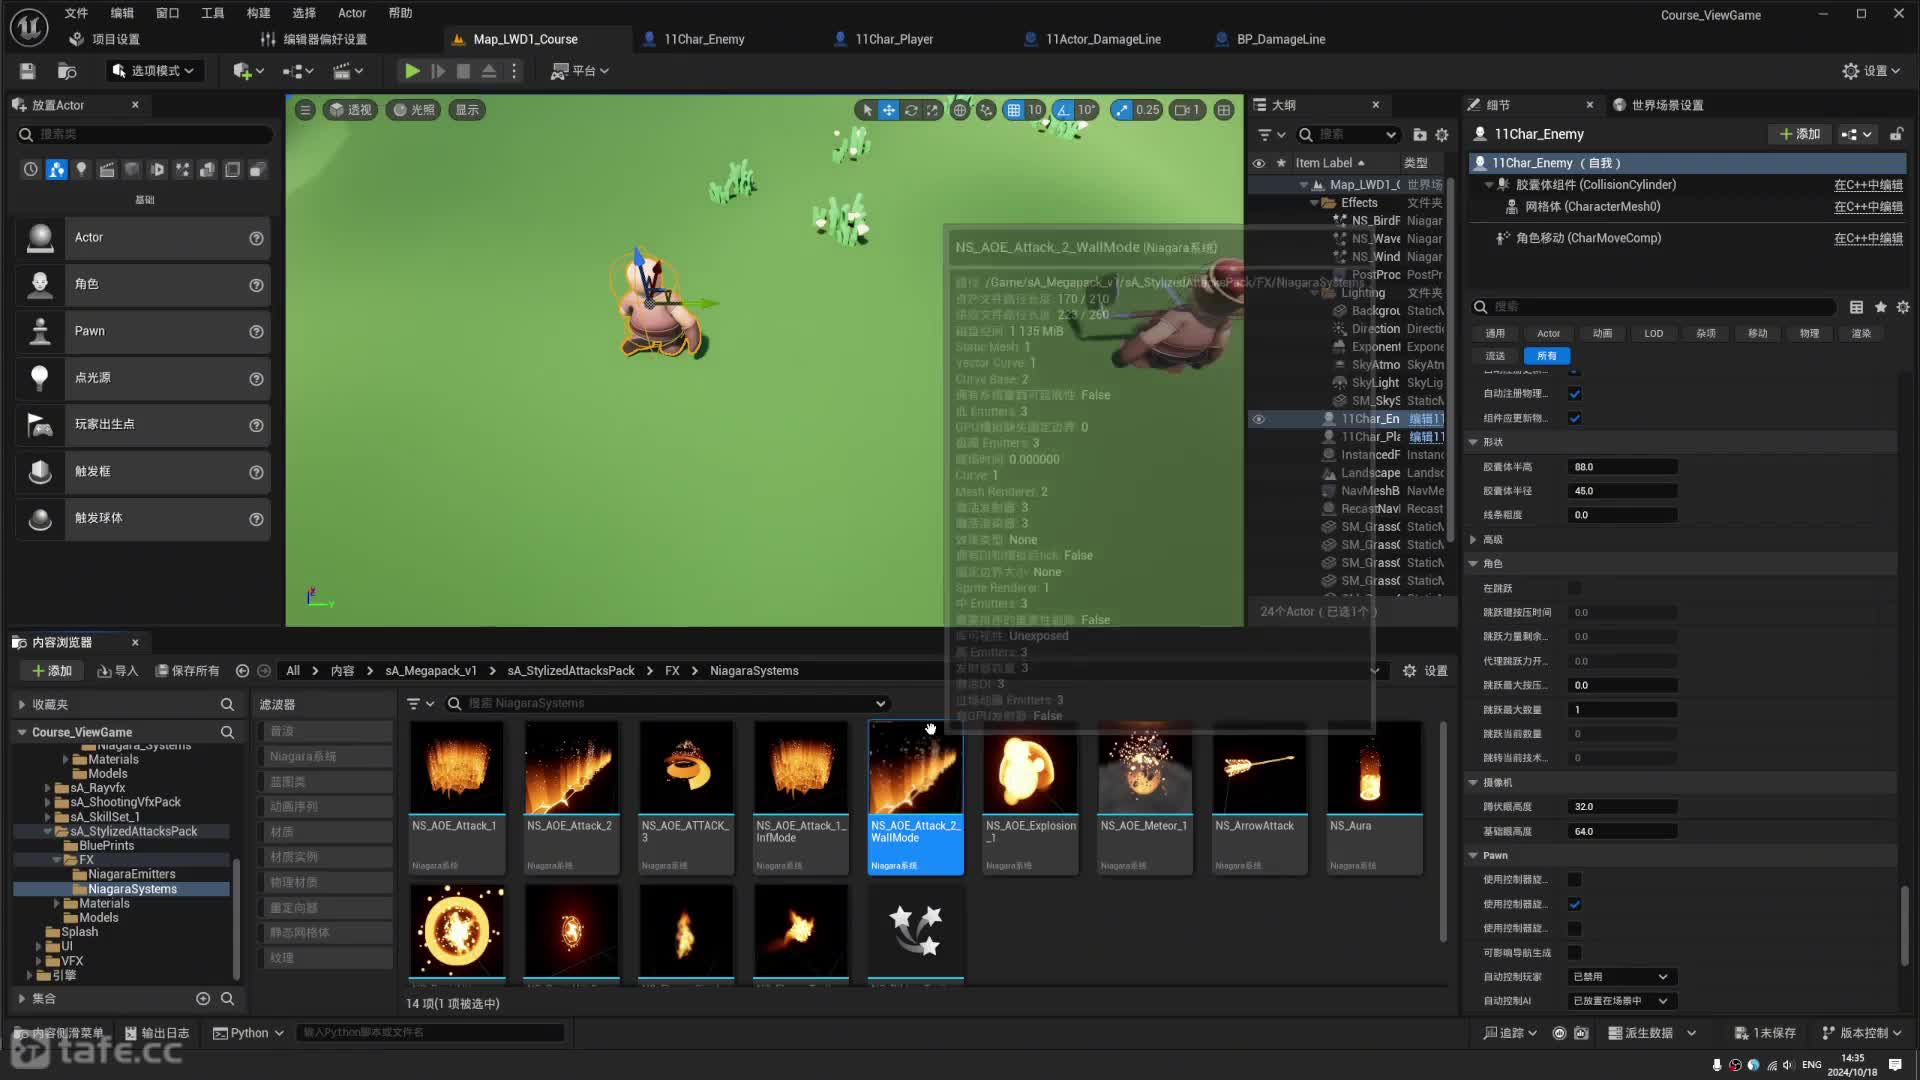Select the viewport selection arrow tool

pyautogui.click(x=867, y=110)
